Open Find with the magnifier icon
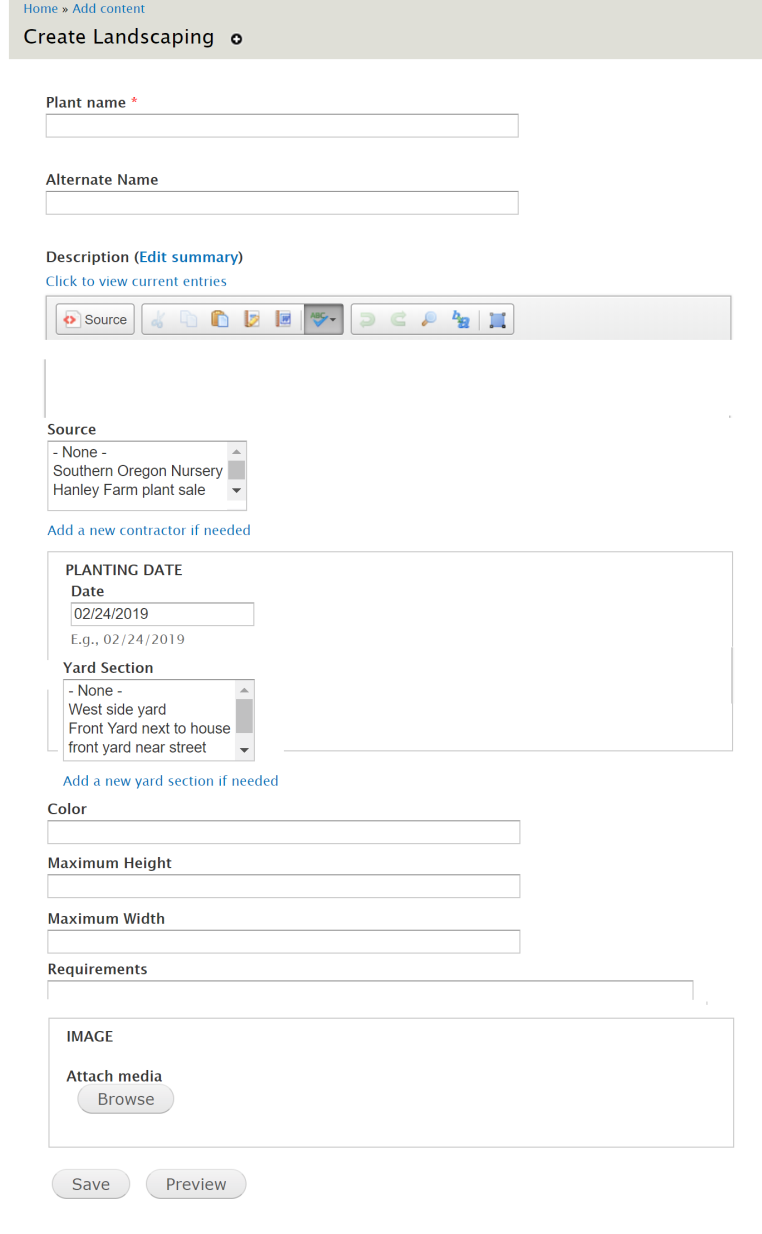 (x=428, y=319)
